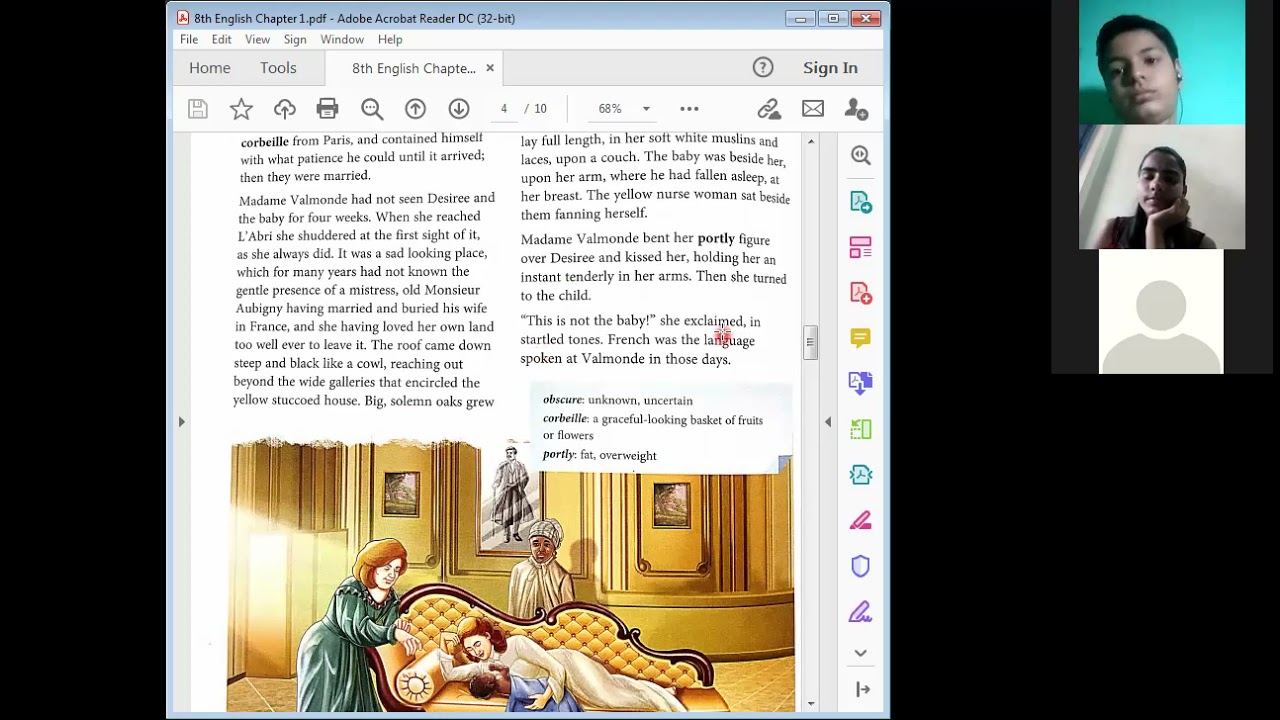This screenshot has height=720, width=1280.
Task: Open the Sign menu
Action: (295, 39)
